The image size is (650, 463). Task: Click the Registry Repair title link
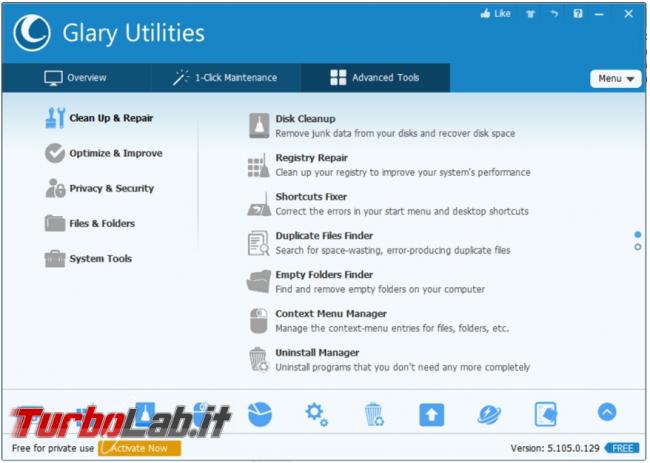coord(312,158)
